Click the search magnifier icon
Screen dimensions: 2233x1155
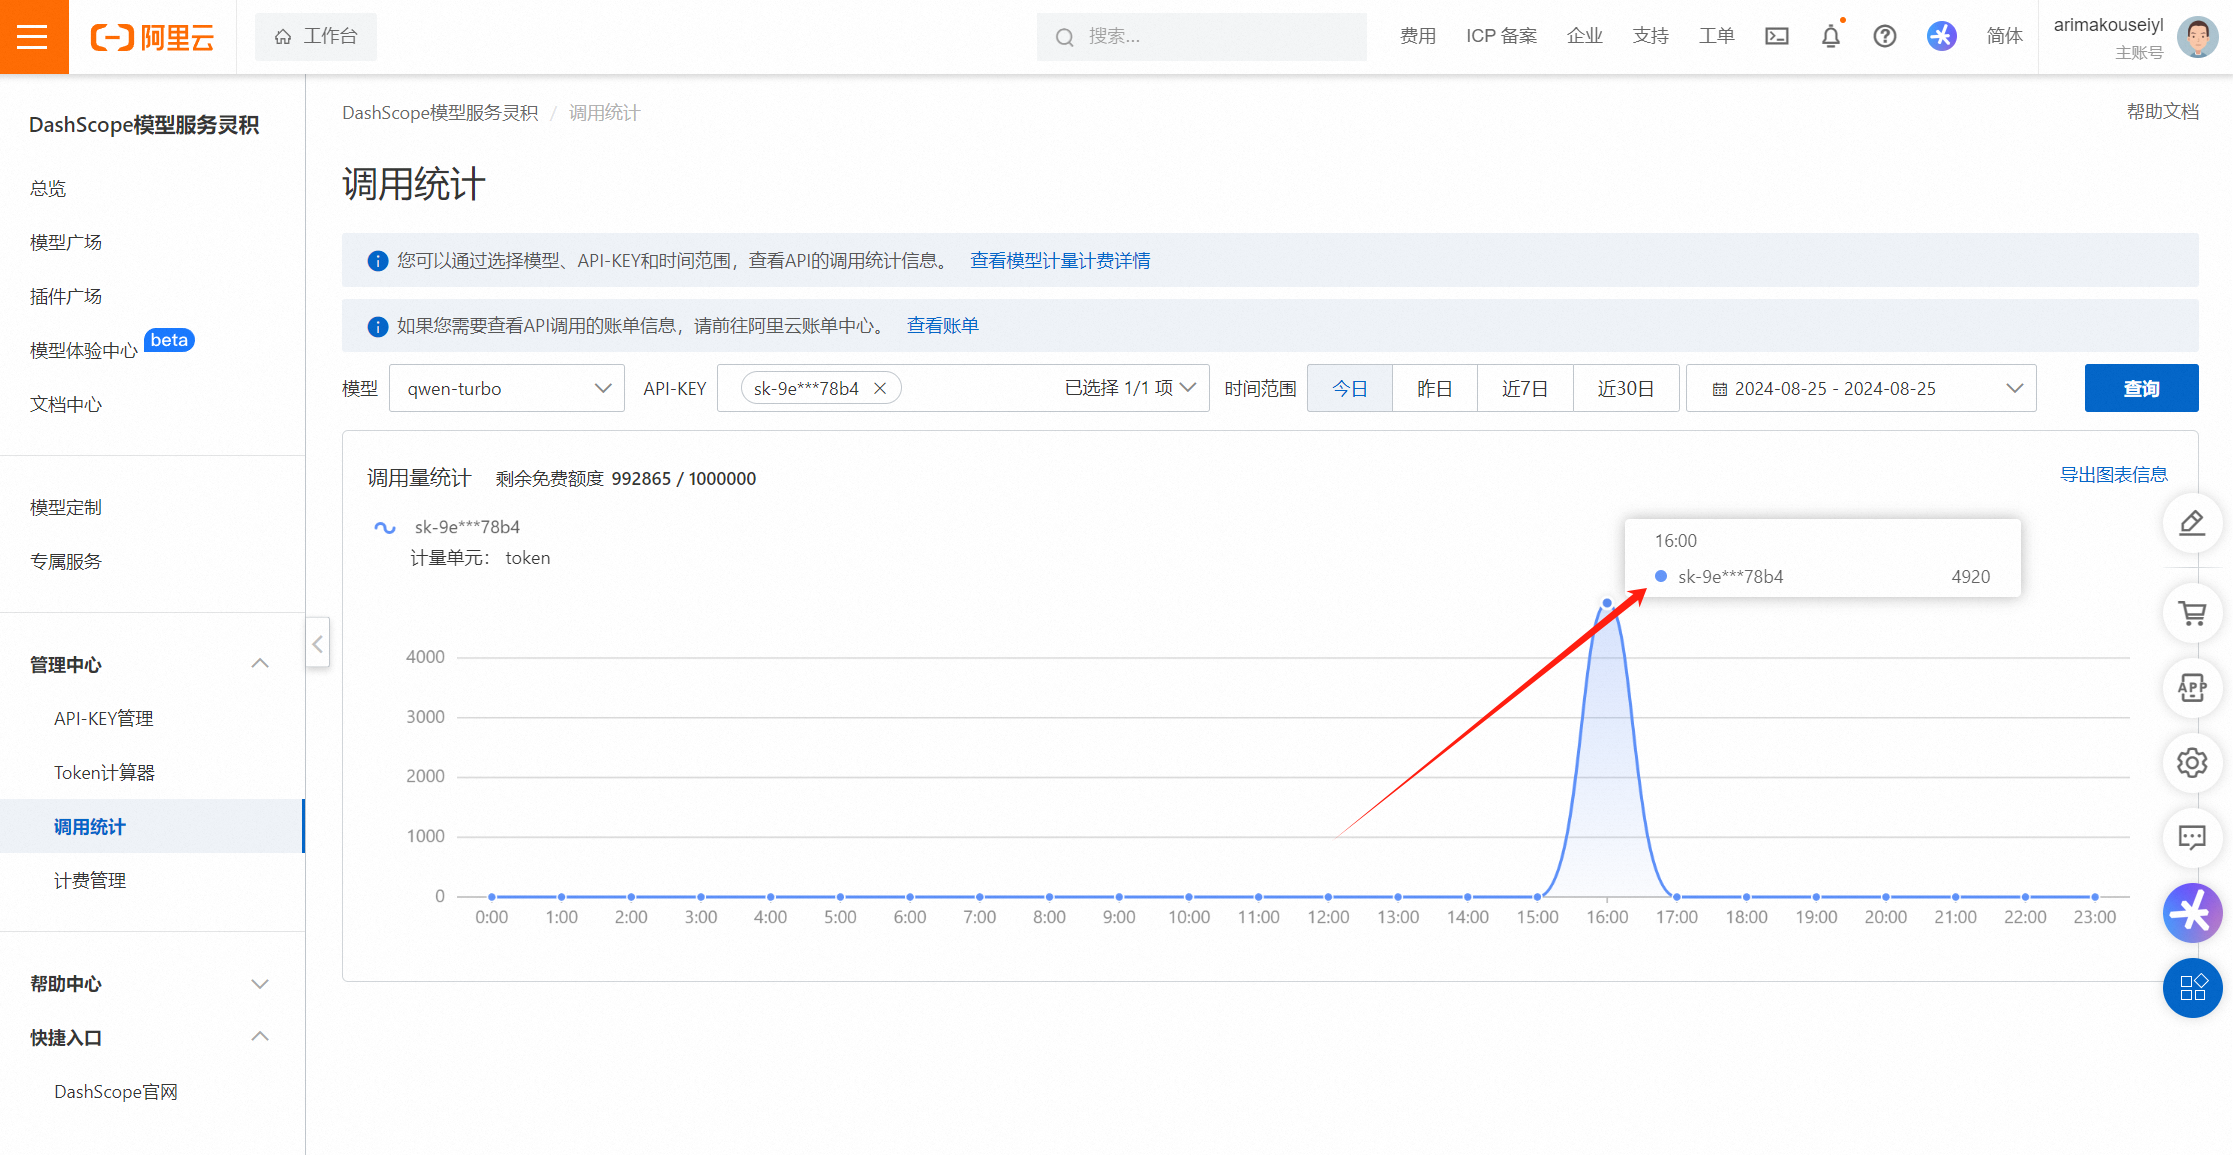(x=1065, y=37)
